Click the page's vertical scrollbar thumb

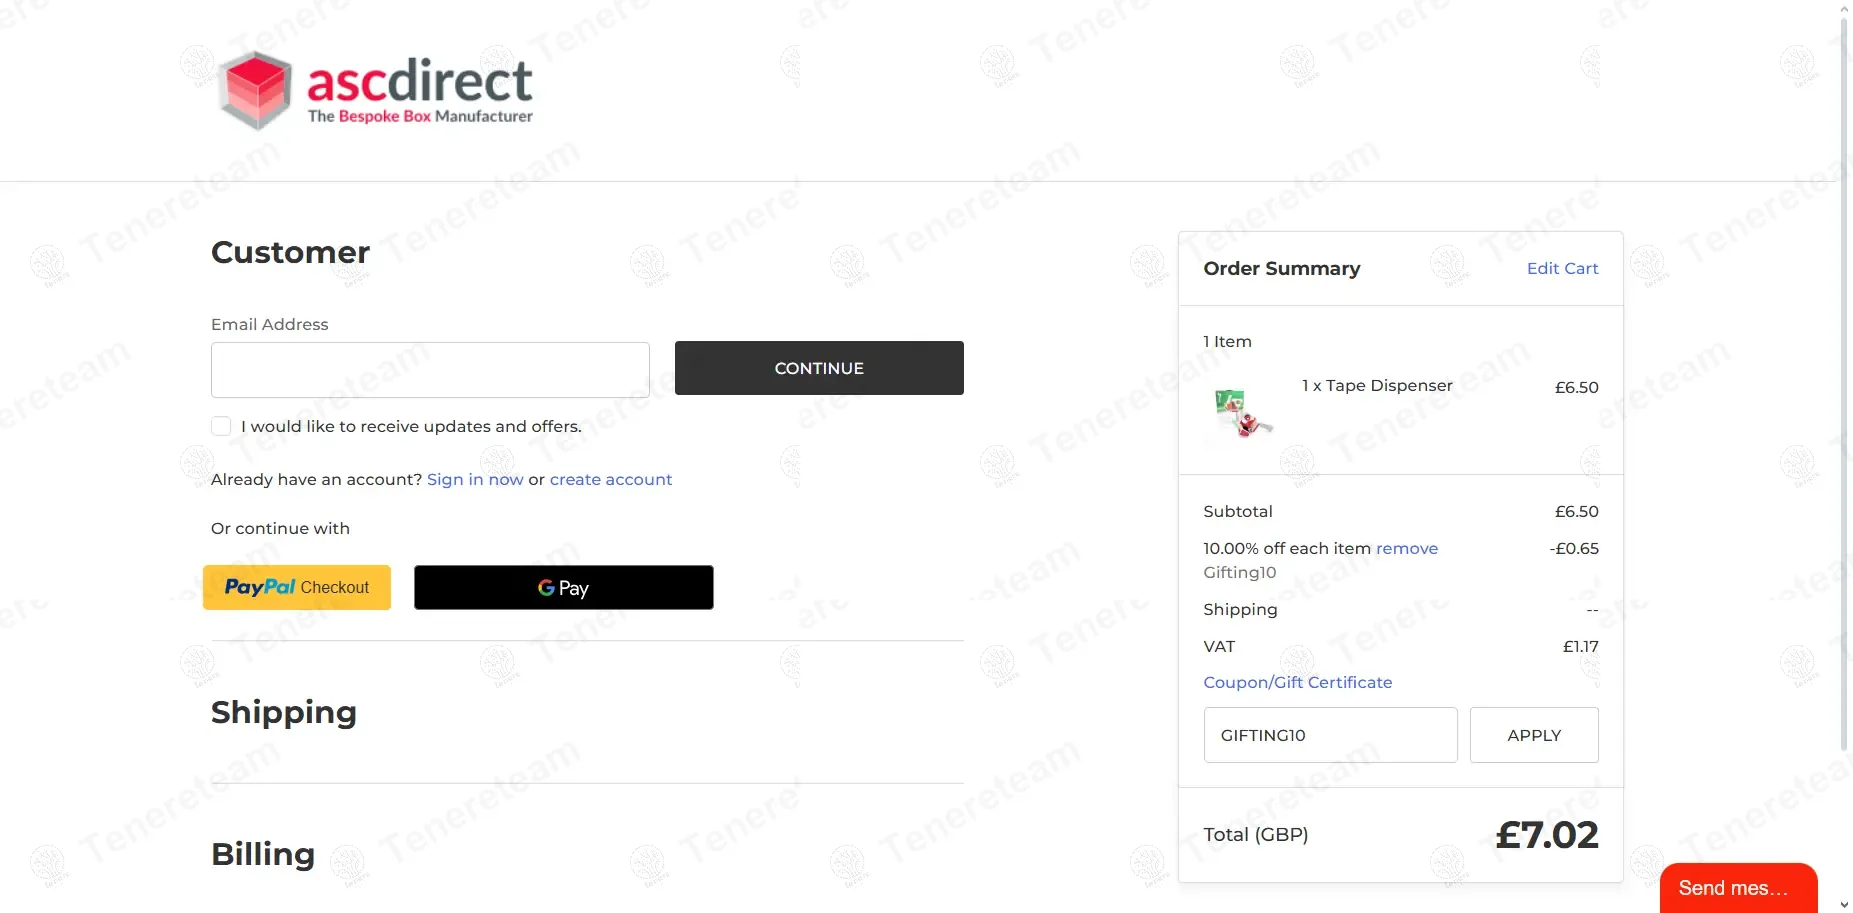coord(1845,380)
